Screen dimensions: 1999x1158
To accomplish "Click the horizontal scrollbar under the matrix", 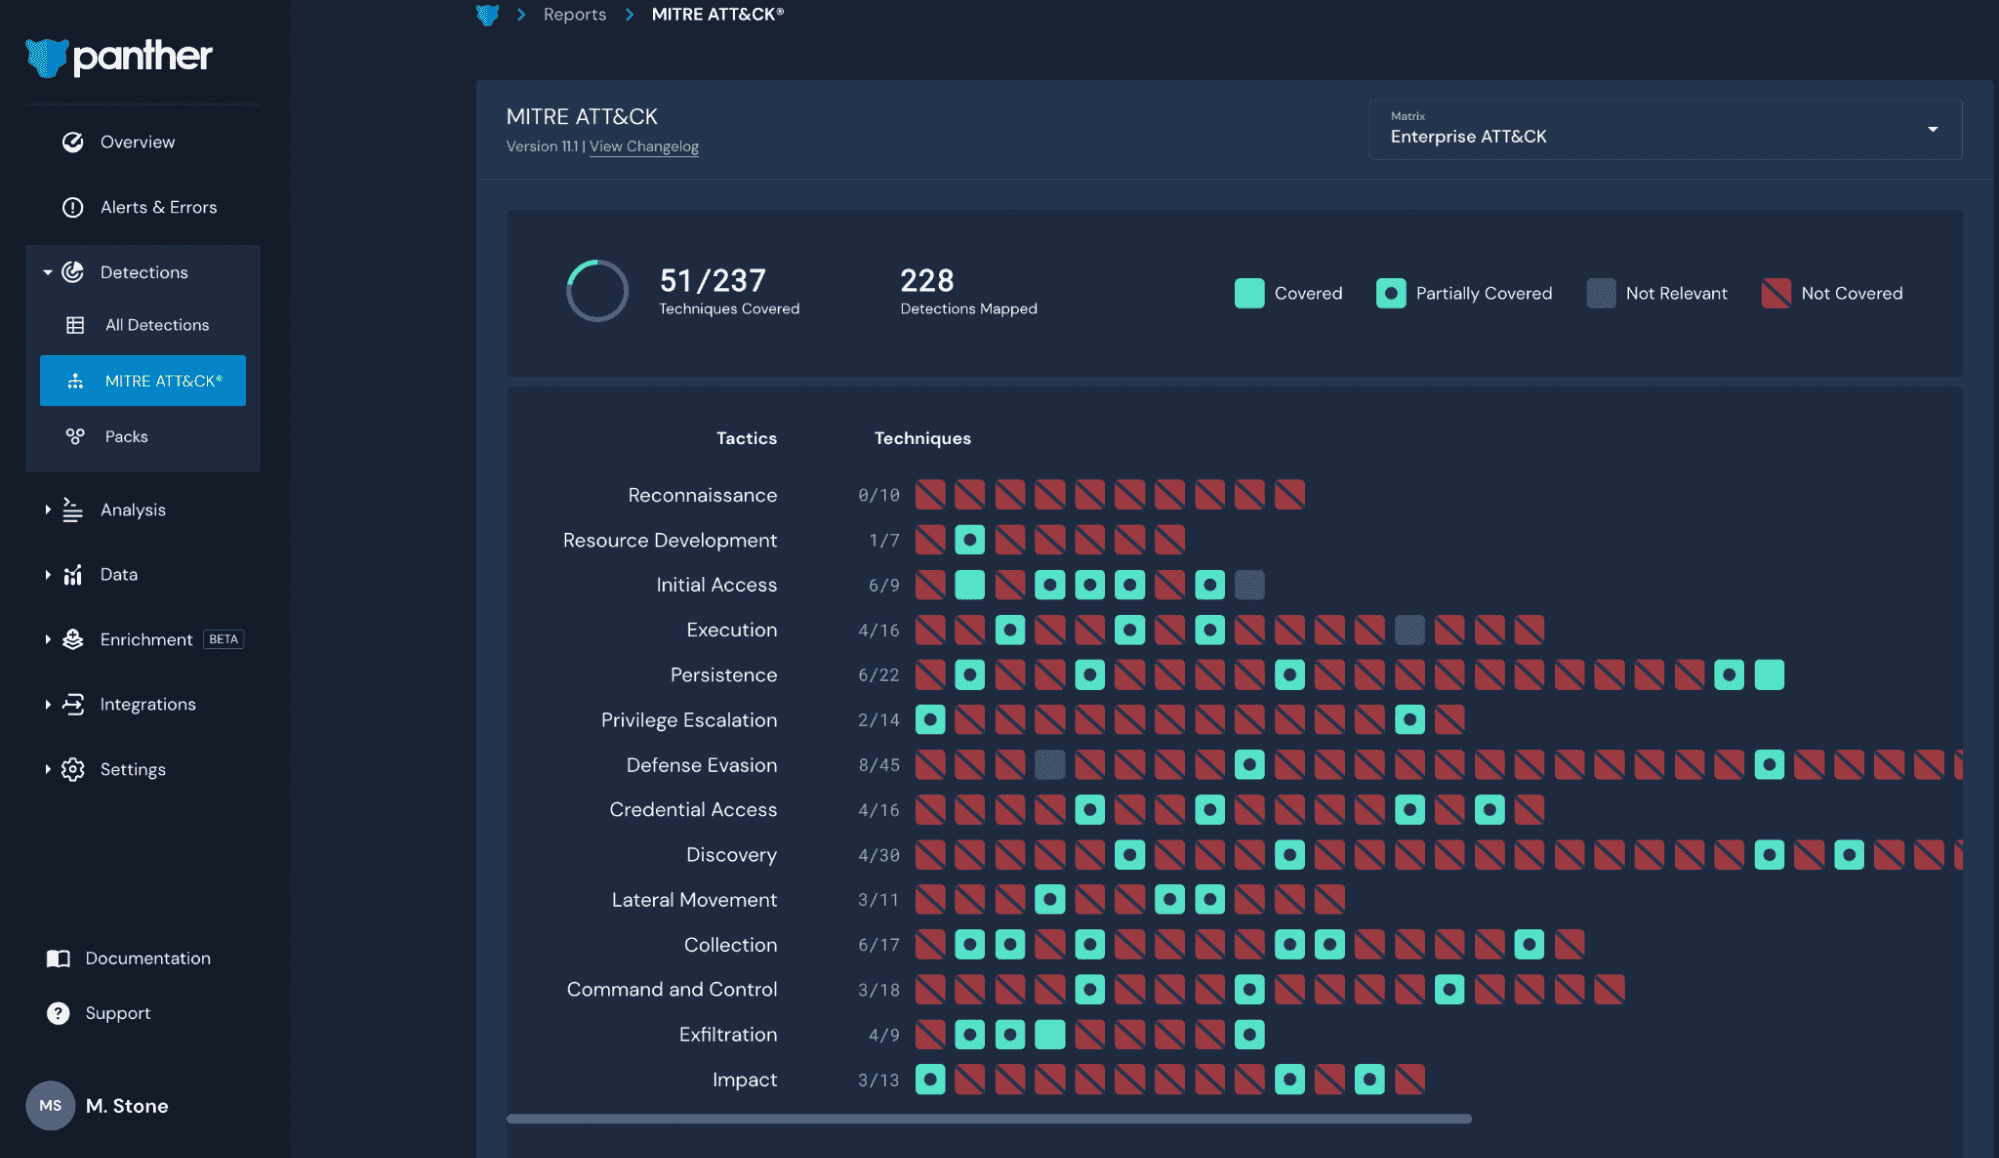I will [x=988, y=1119].
